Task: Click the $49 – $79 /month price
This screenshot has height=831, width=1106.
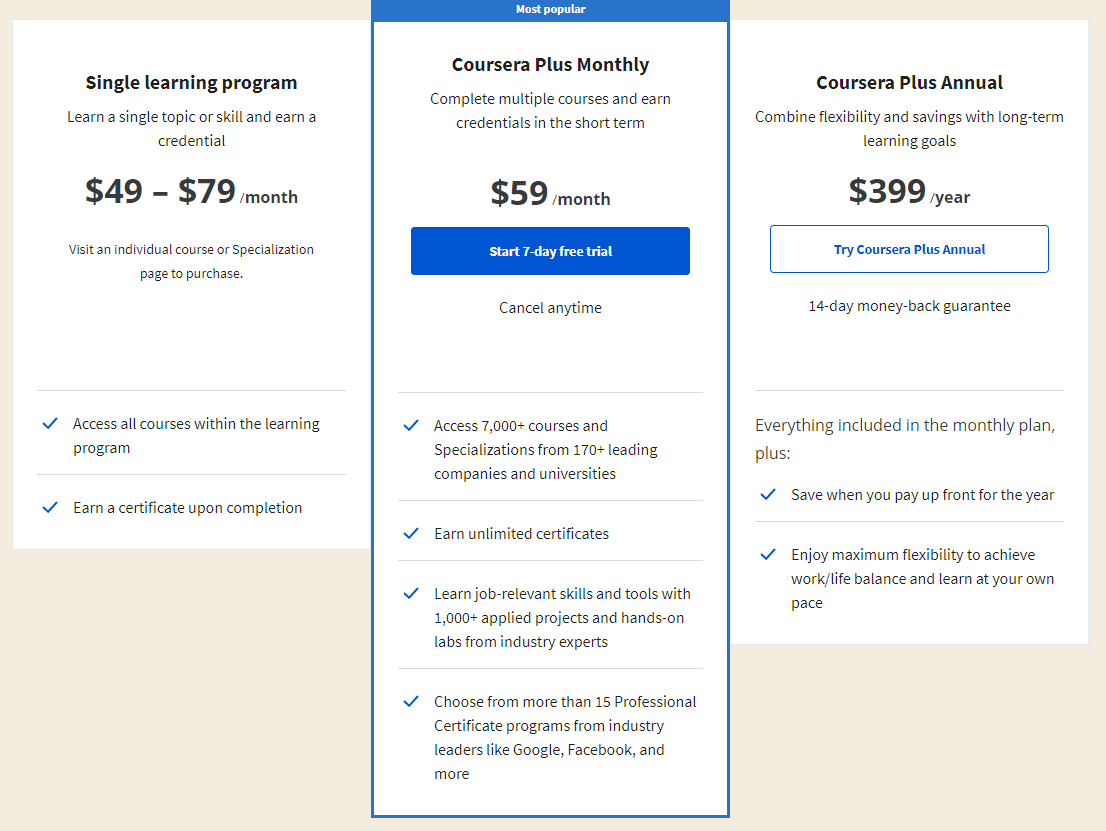Action: pos(191,191)
